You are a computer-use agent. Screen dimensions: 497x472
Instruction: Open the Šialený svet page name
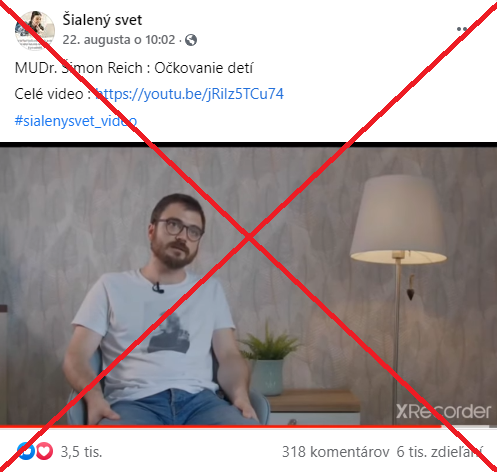102,20
